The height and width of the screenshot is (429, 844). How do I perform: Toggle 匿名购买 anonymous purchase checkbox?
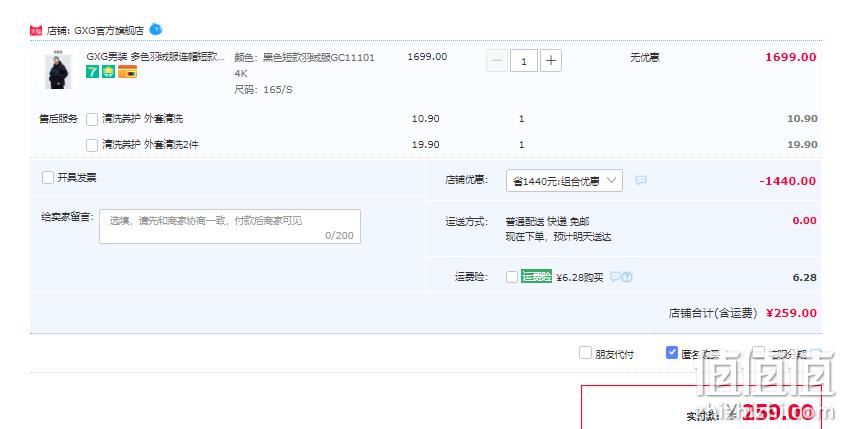tap(672, 353)
